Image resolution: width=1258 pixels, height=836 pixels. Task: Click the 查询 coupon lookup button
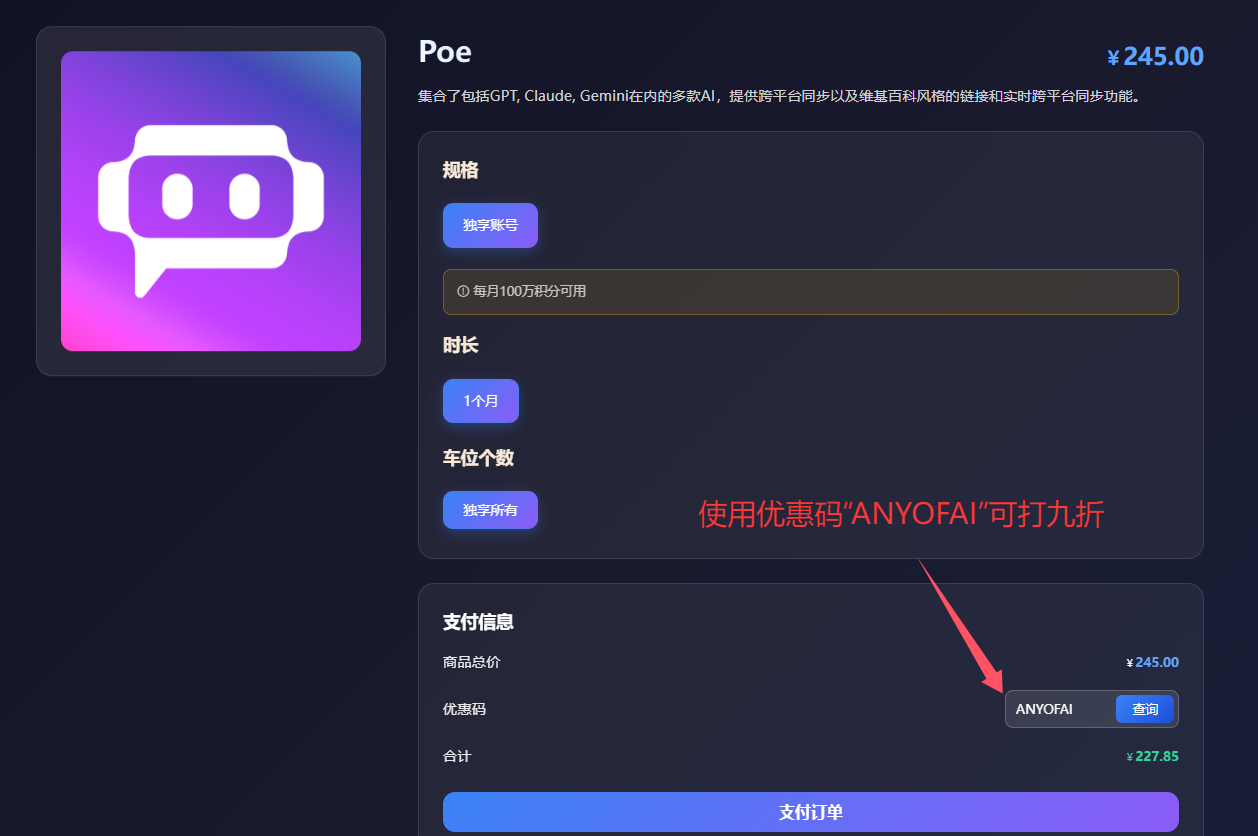(1143, 709)
